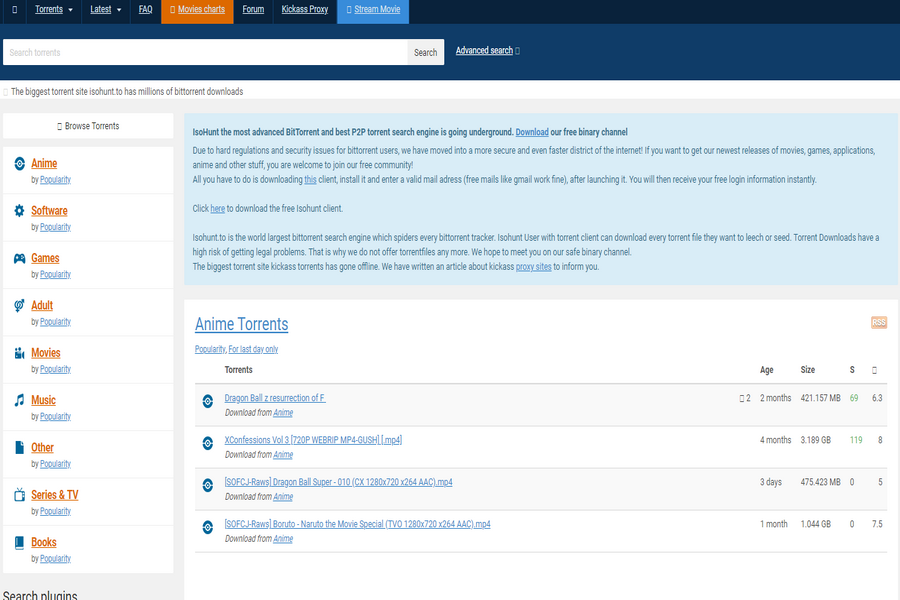
Task: Subscribe via the orange RSS icon
Action: [879, 323]
